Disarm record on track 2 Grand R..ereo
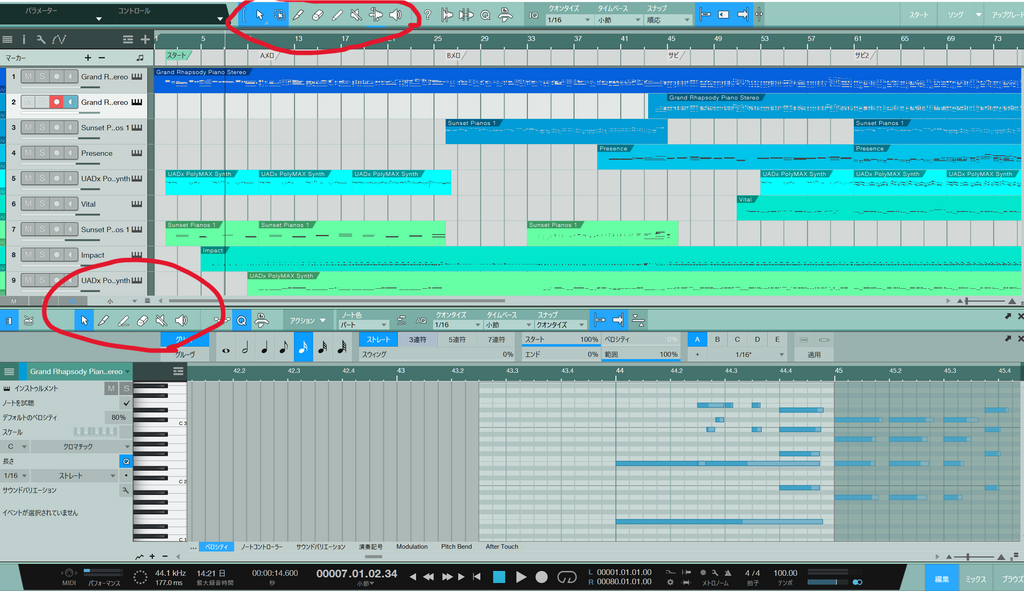Viewport: 1024px width, 591px height. 57,102
